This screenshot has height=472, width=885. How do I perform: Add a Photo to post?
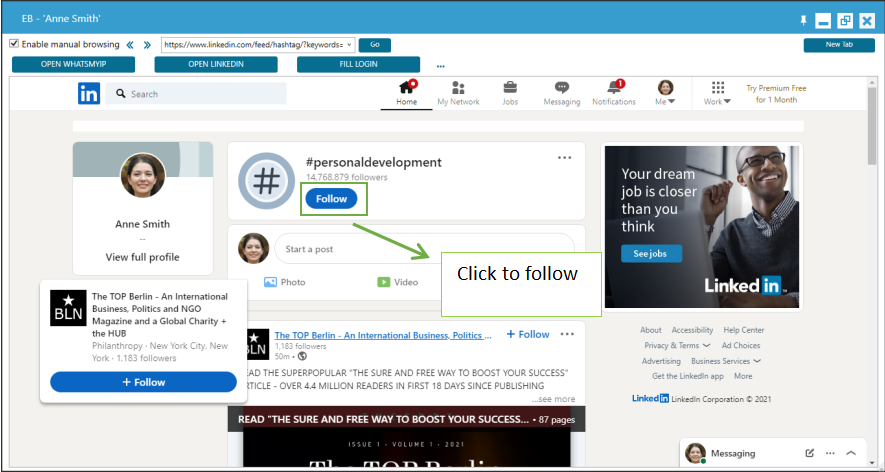pyautogui.click(x=284, y=282)
